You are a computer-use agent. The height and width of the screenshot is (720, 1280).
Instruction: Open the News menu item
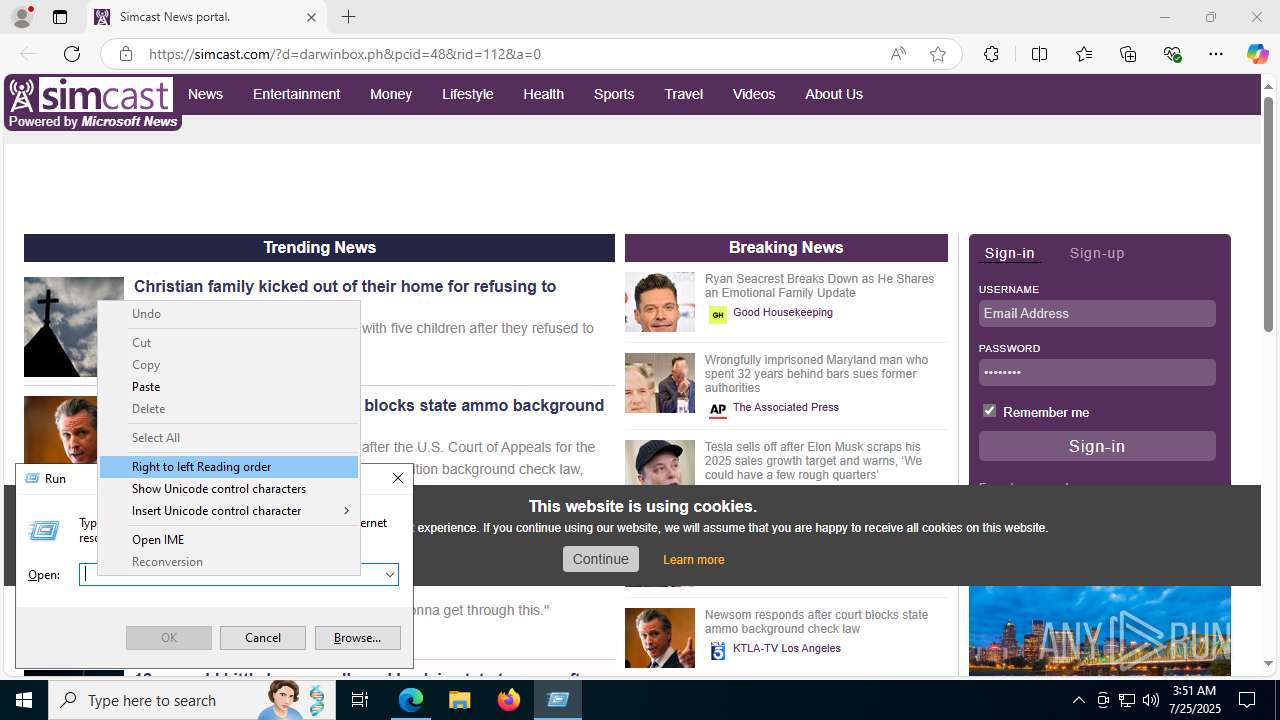(205, 94)
